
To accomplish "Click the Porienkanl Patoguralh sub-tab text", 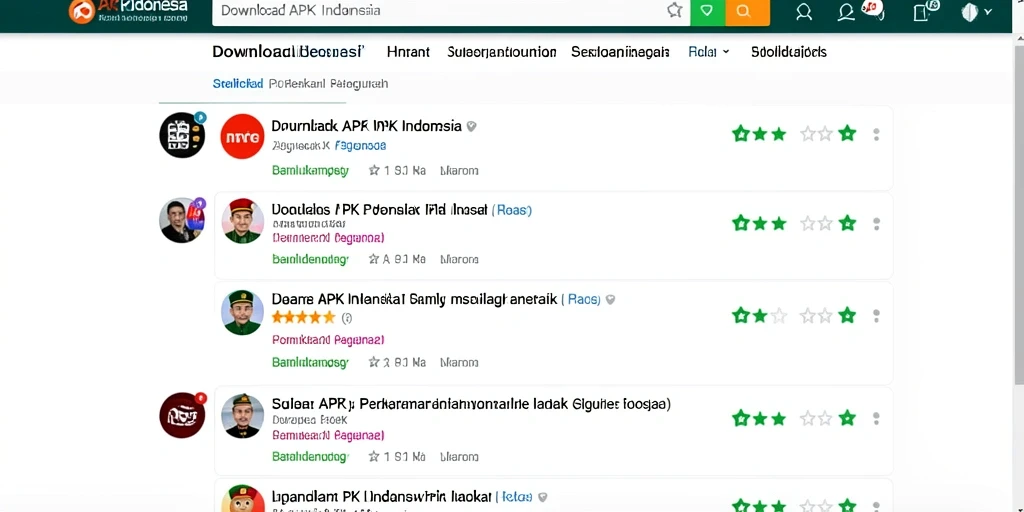I will coord(328,84).
